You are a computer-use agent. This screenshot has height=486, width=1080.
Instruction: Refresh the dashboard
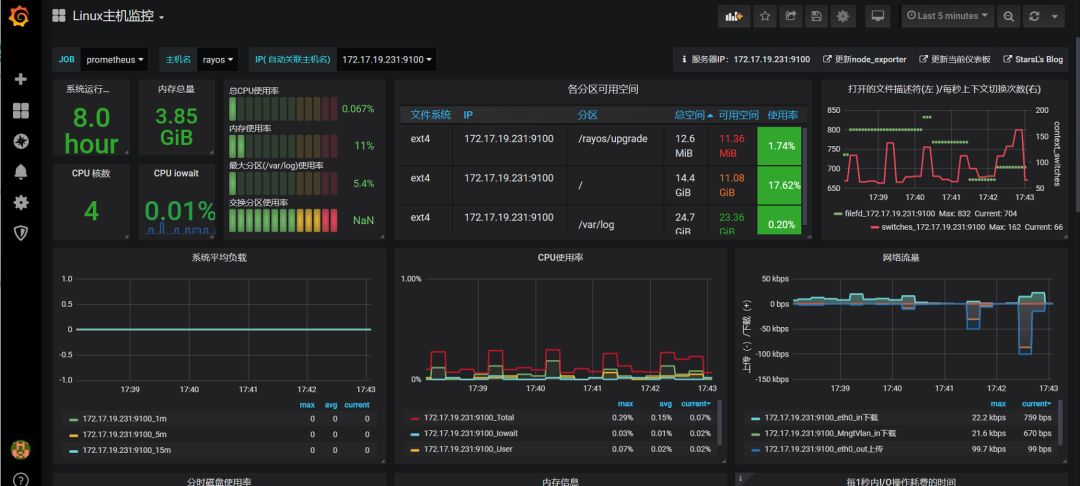pyautogui.click(x=1034, y=17)
